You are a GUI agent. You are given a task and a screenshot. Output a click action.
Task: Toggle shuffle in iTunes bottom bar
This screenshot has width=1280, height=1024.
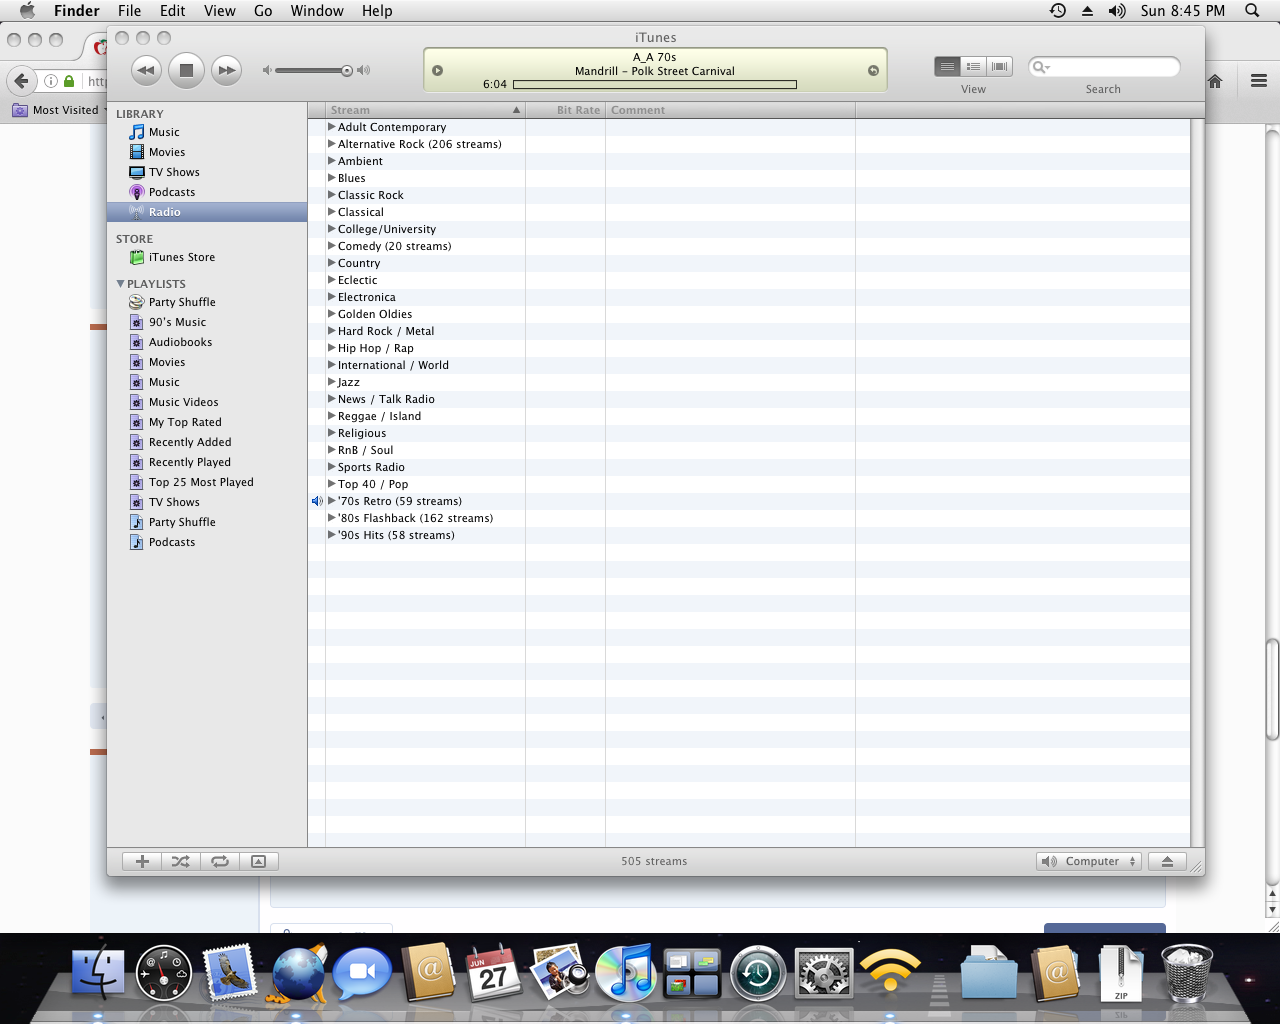coord(181,861)
